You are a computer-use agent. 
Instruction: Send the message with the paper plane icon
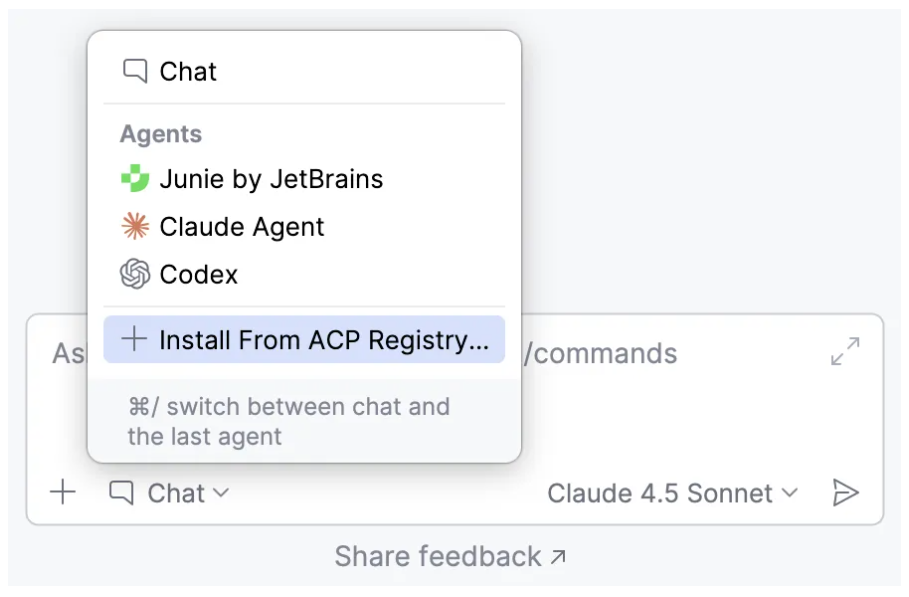pyautogui.click(x=846, y=492)
